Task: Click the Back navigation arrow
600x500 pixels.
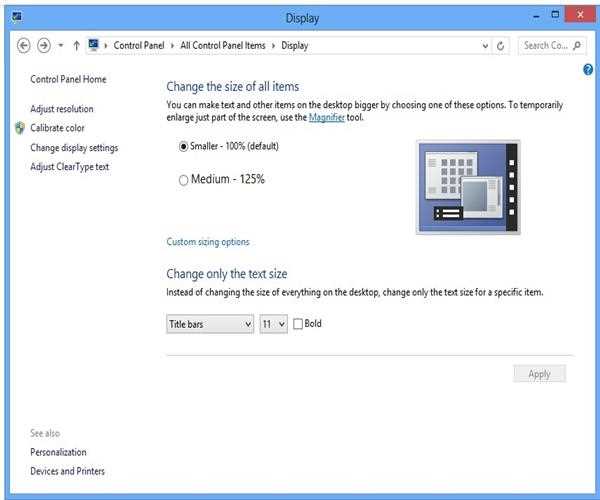Action: tap(24, 45)
